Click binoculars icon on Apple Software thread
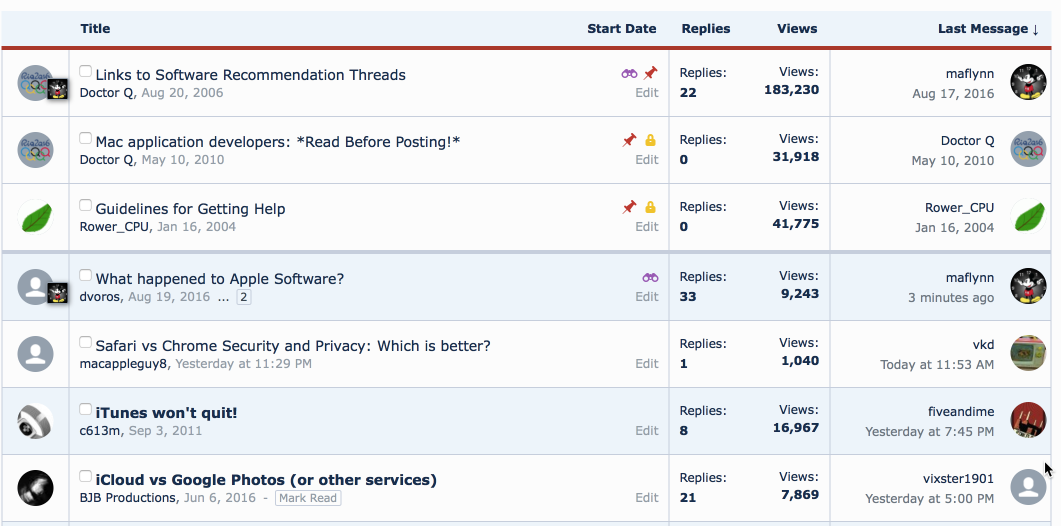Image resolution: width=1061 pixels, height=526 pixels. pos(650,278)
